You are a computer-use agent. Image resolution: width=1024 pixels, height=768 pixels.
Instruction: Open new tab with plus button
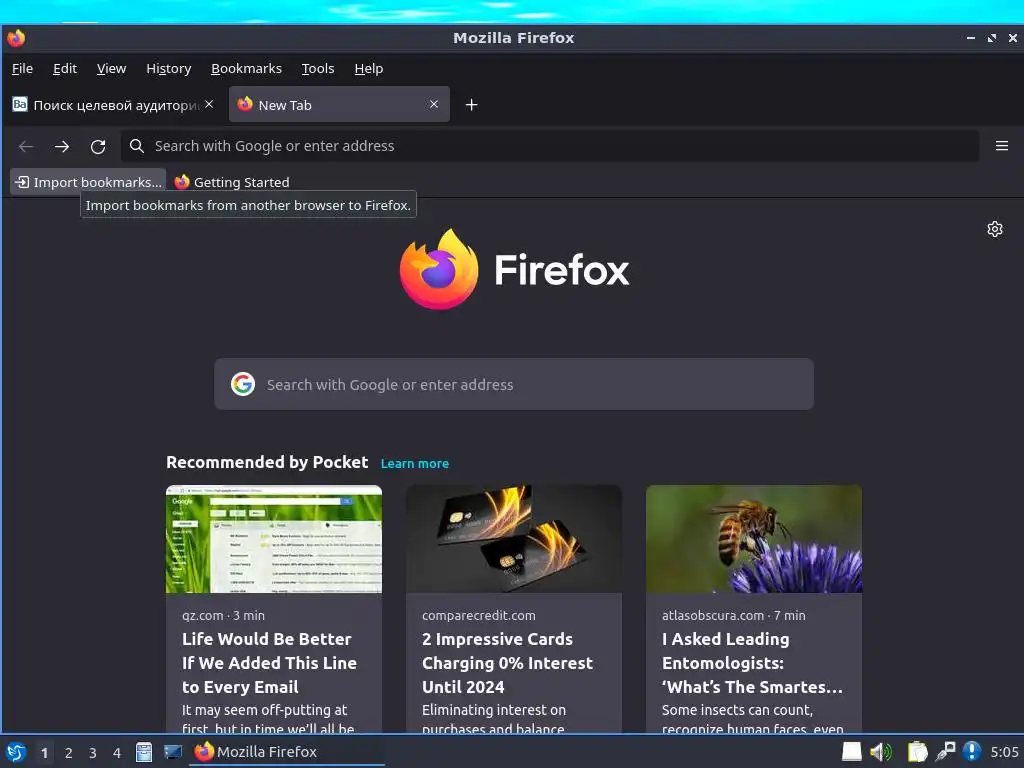472,104
